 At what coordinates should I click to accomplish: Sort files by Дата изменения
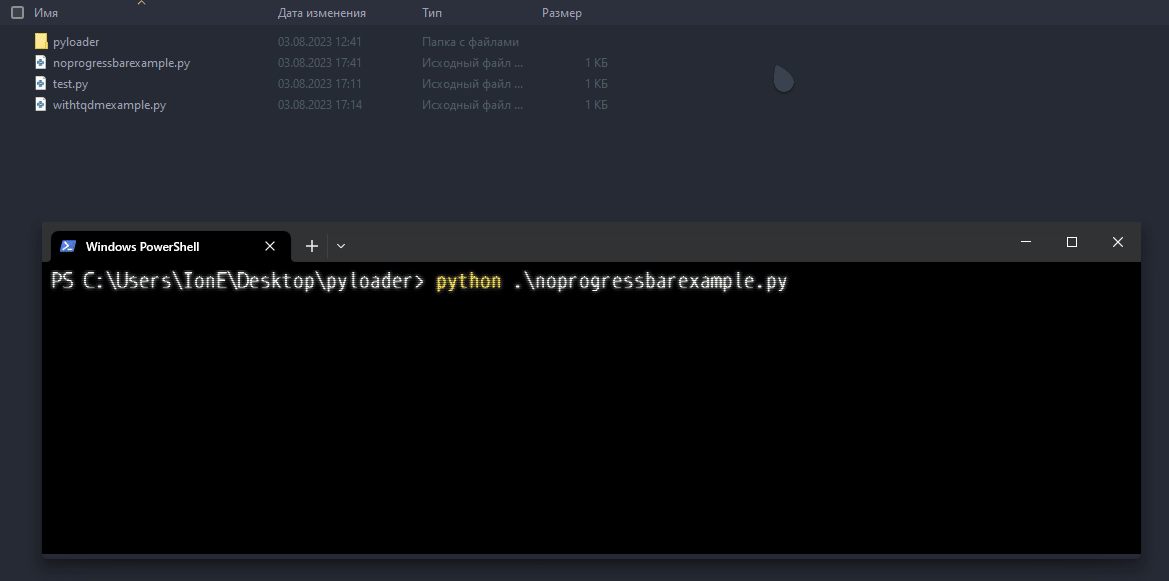point(321,12)
